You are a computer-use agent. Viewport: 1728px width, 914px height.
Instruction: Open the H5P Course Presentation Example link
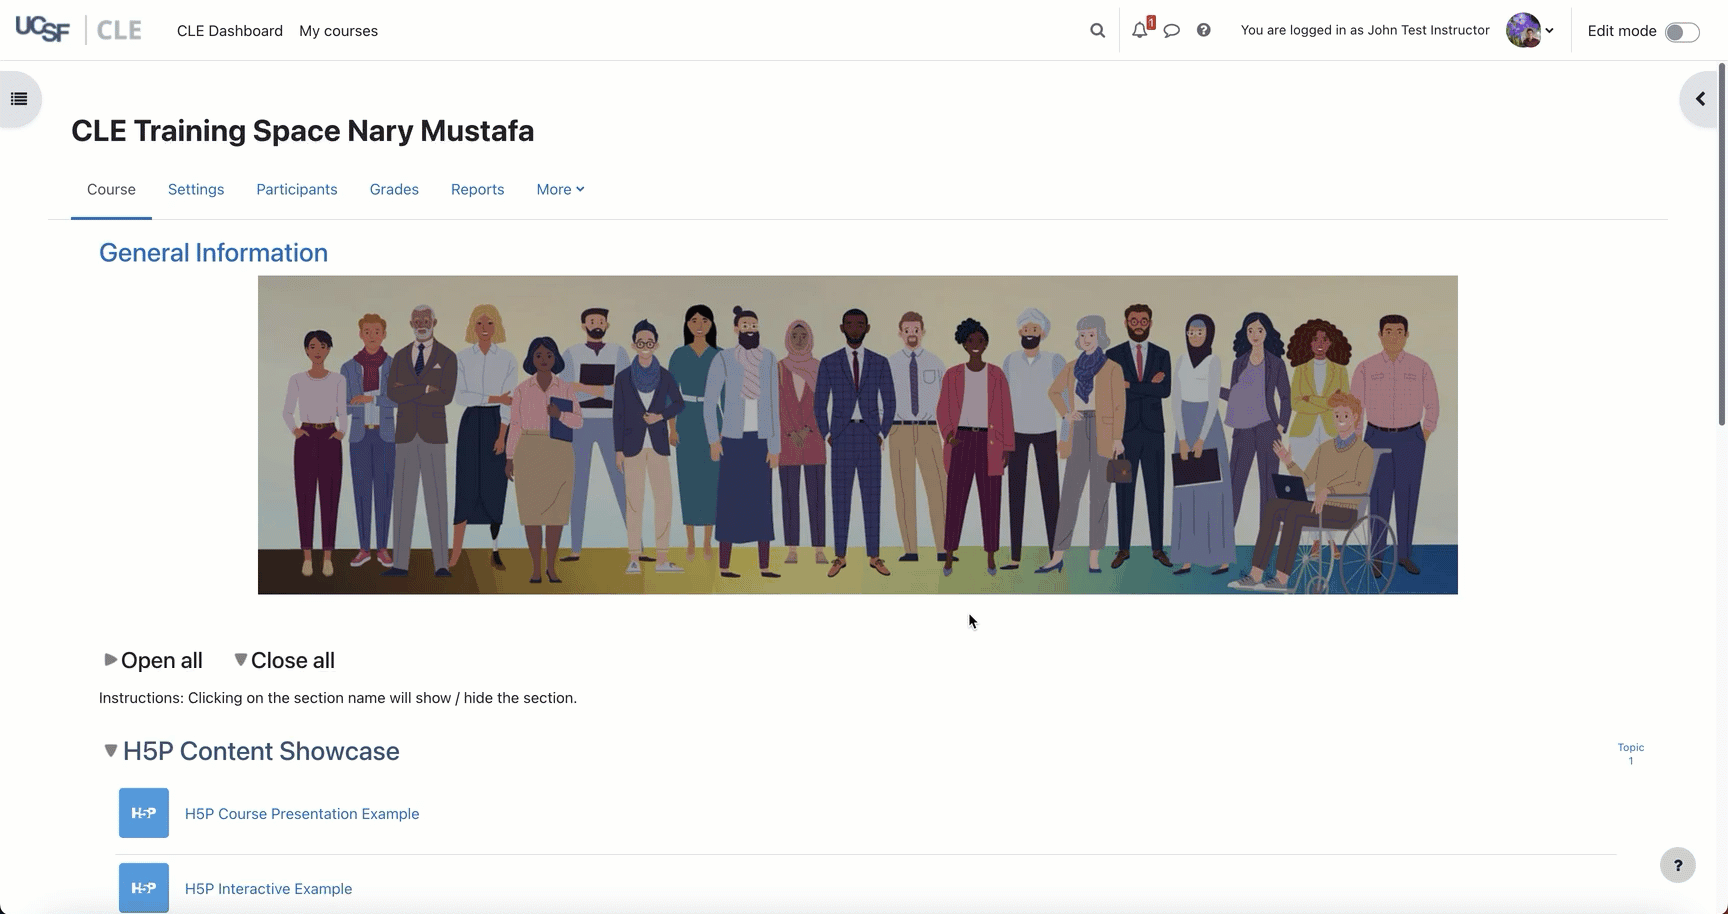pos(302,814)
